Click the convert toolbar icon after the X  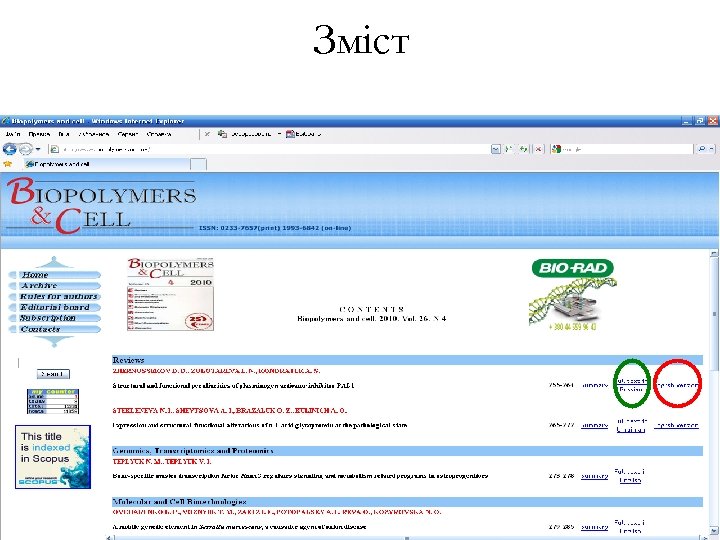click(222, 134)
